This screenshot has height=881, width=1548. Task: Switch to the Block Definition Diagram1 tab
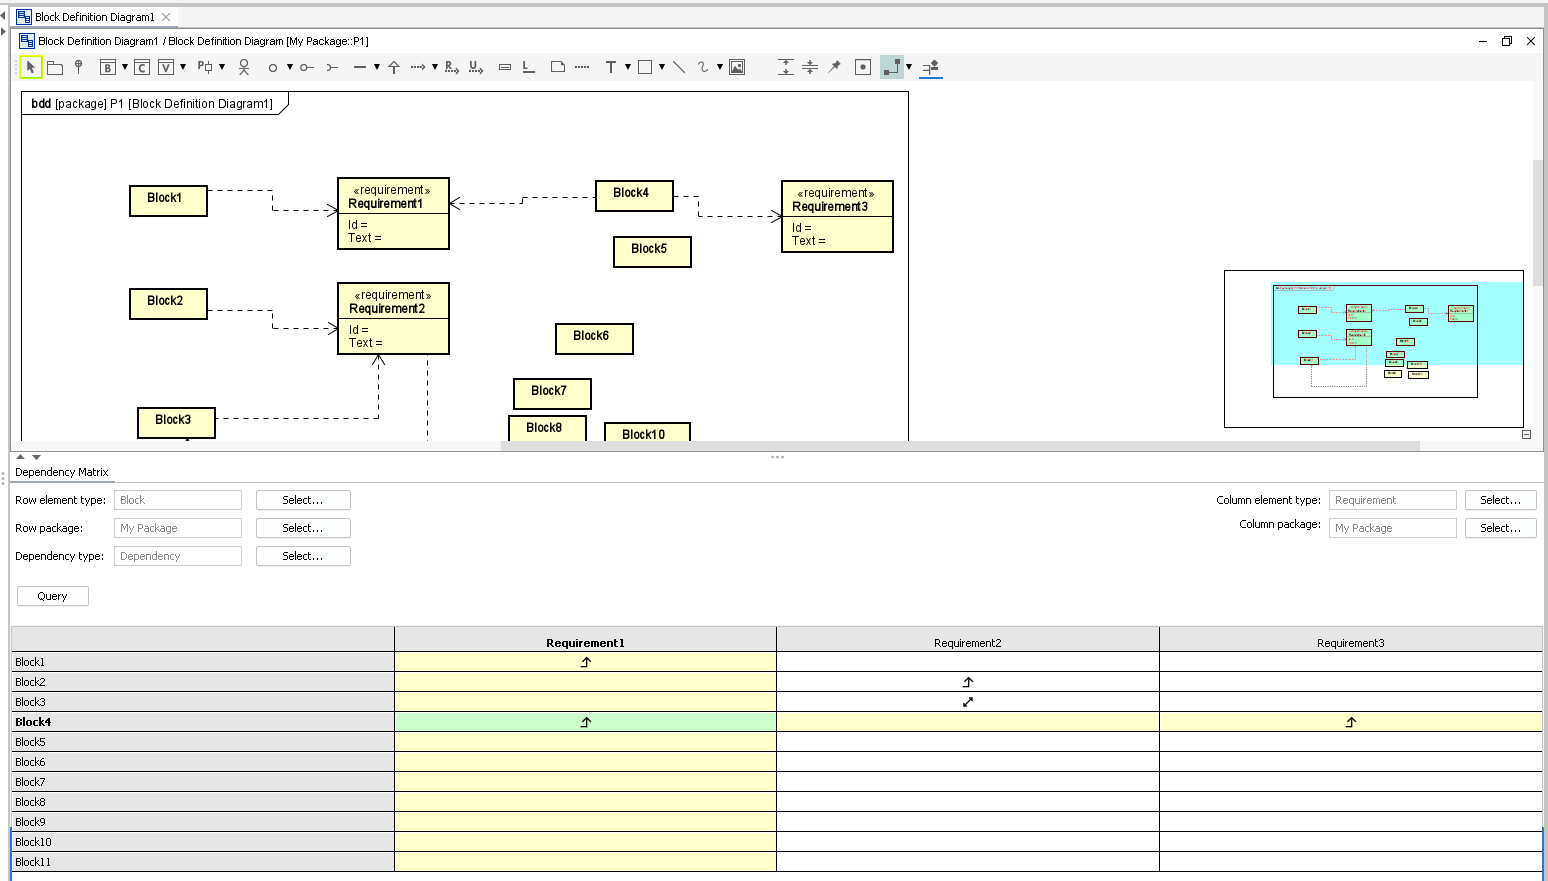click(x=95, y=16)
